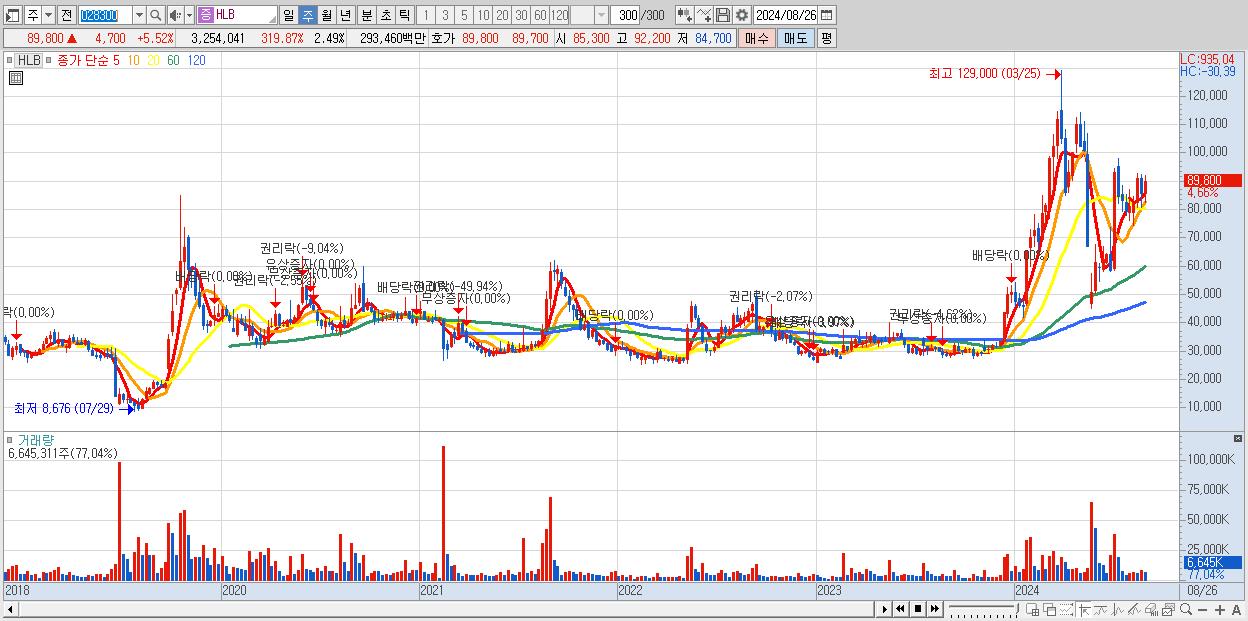Click the add candle indicator icon

(x=684, y=15)
